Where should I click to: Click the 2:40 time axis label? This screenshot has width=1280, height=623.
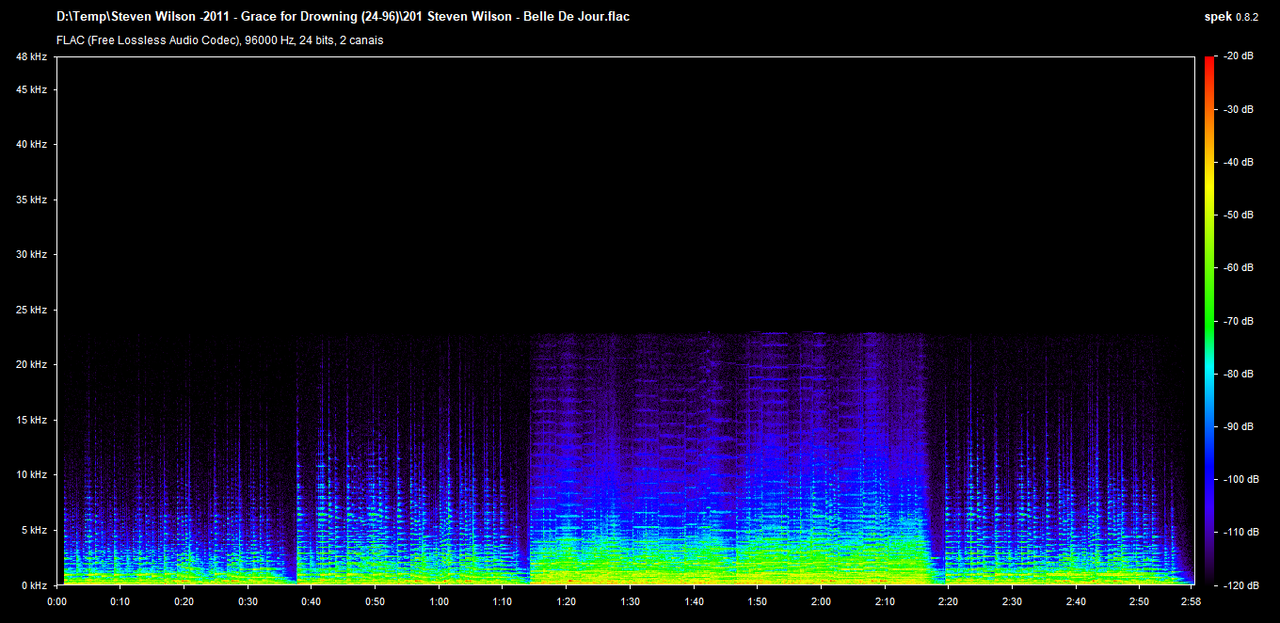[x=1076, y=602]
